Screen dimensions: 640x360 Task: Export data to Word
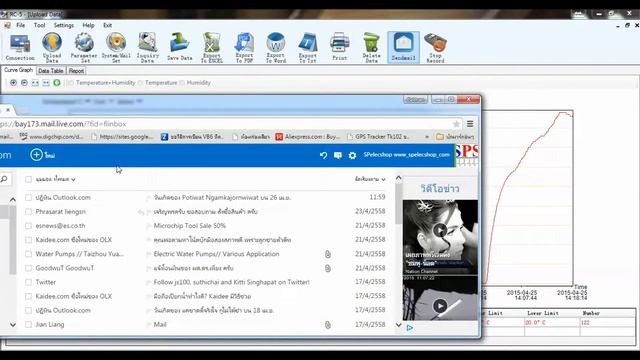click(276, 47)
